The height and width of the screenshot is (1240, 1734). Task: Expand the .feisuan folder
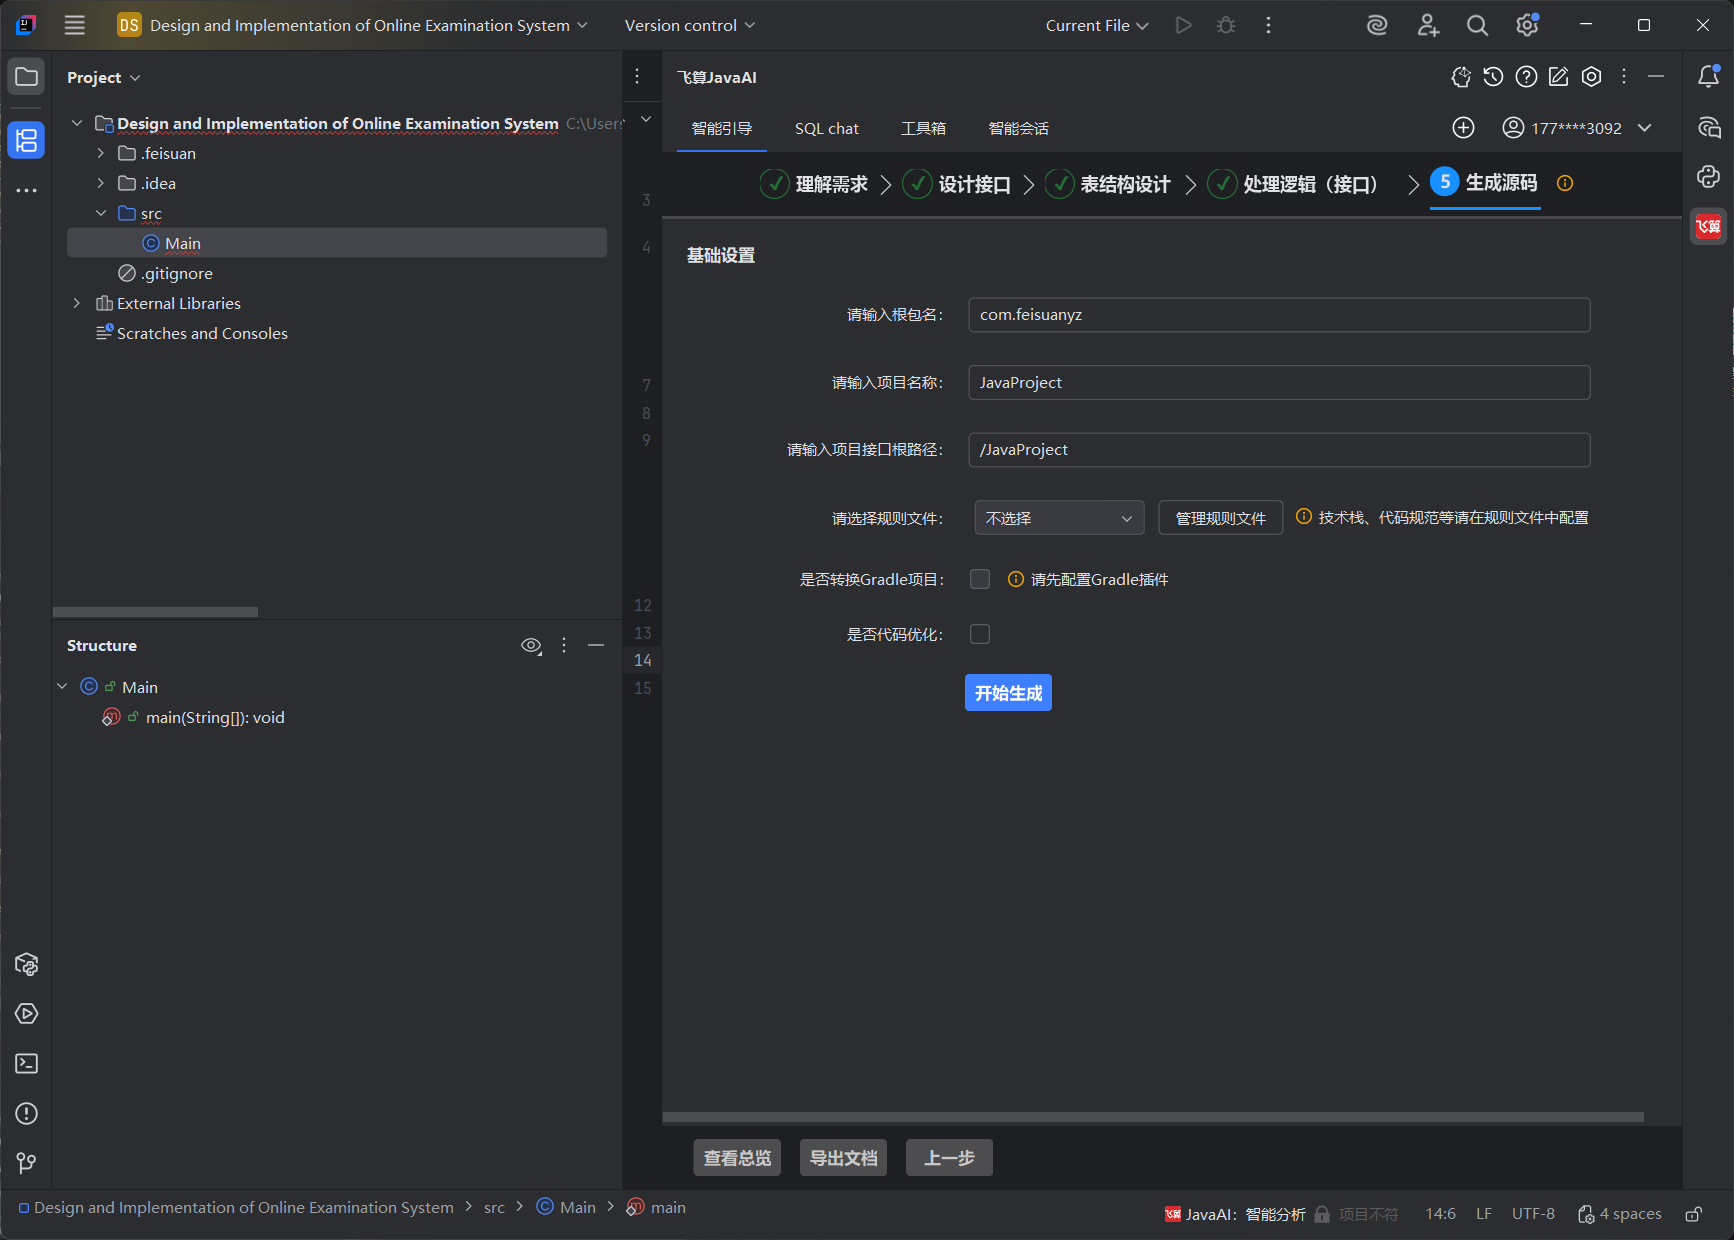pyautogui.click(x=100, y=153)
